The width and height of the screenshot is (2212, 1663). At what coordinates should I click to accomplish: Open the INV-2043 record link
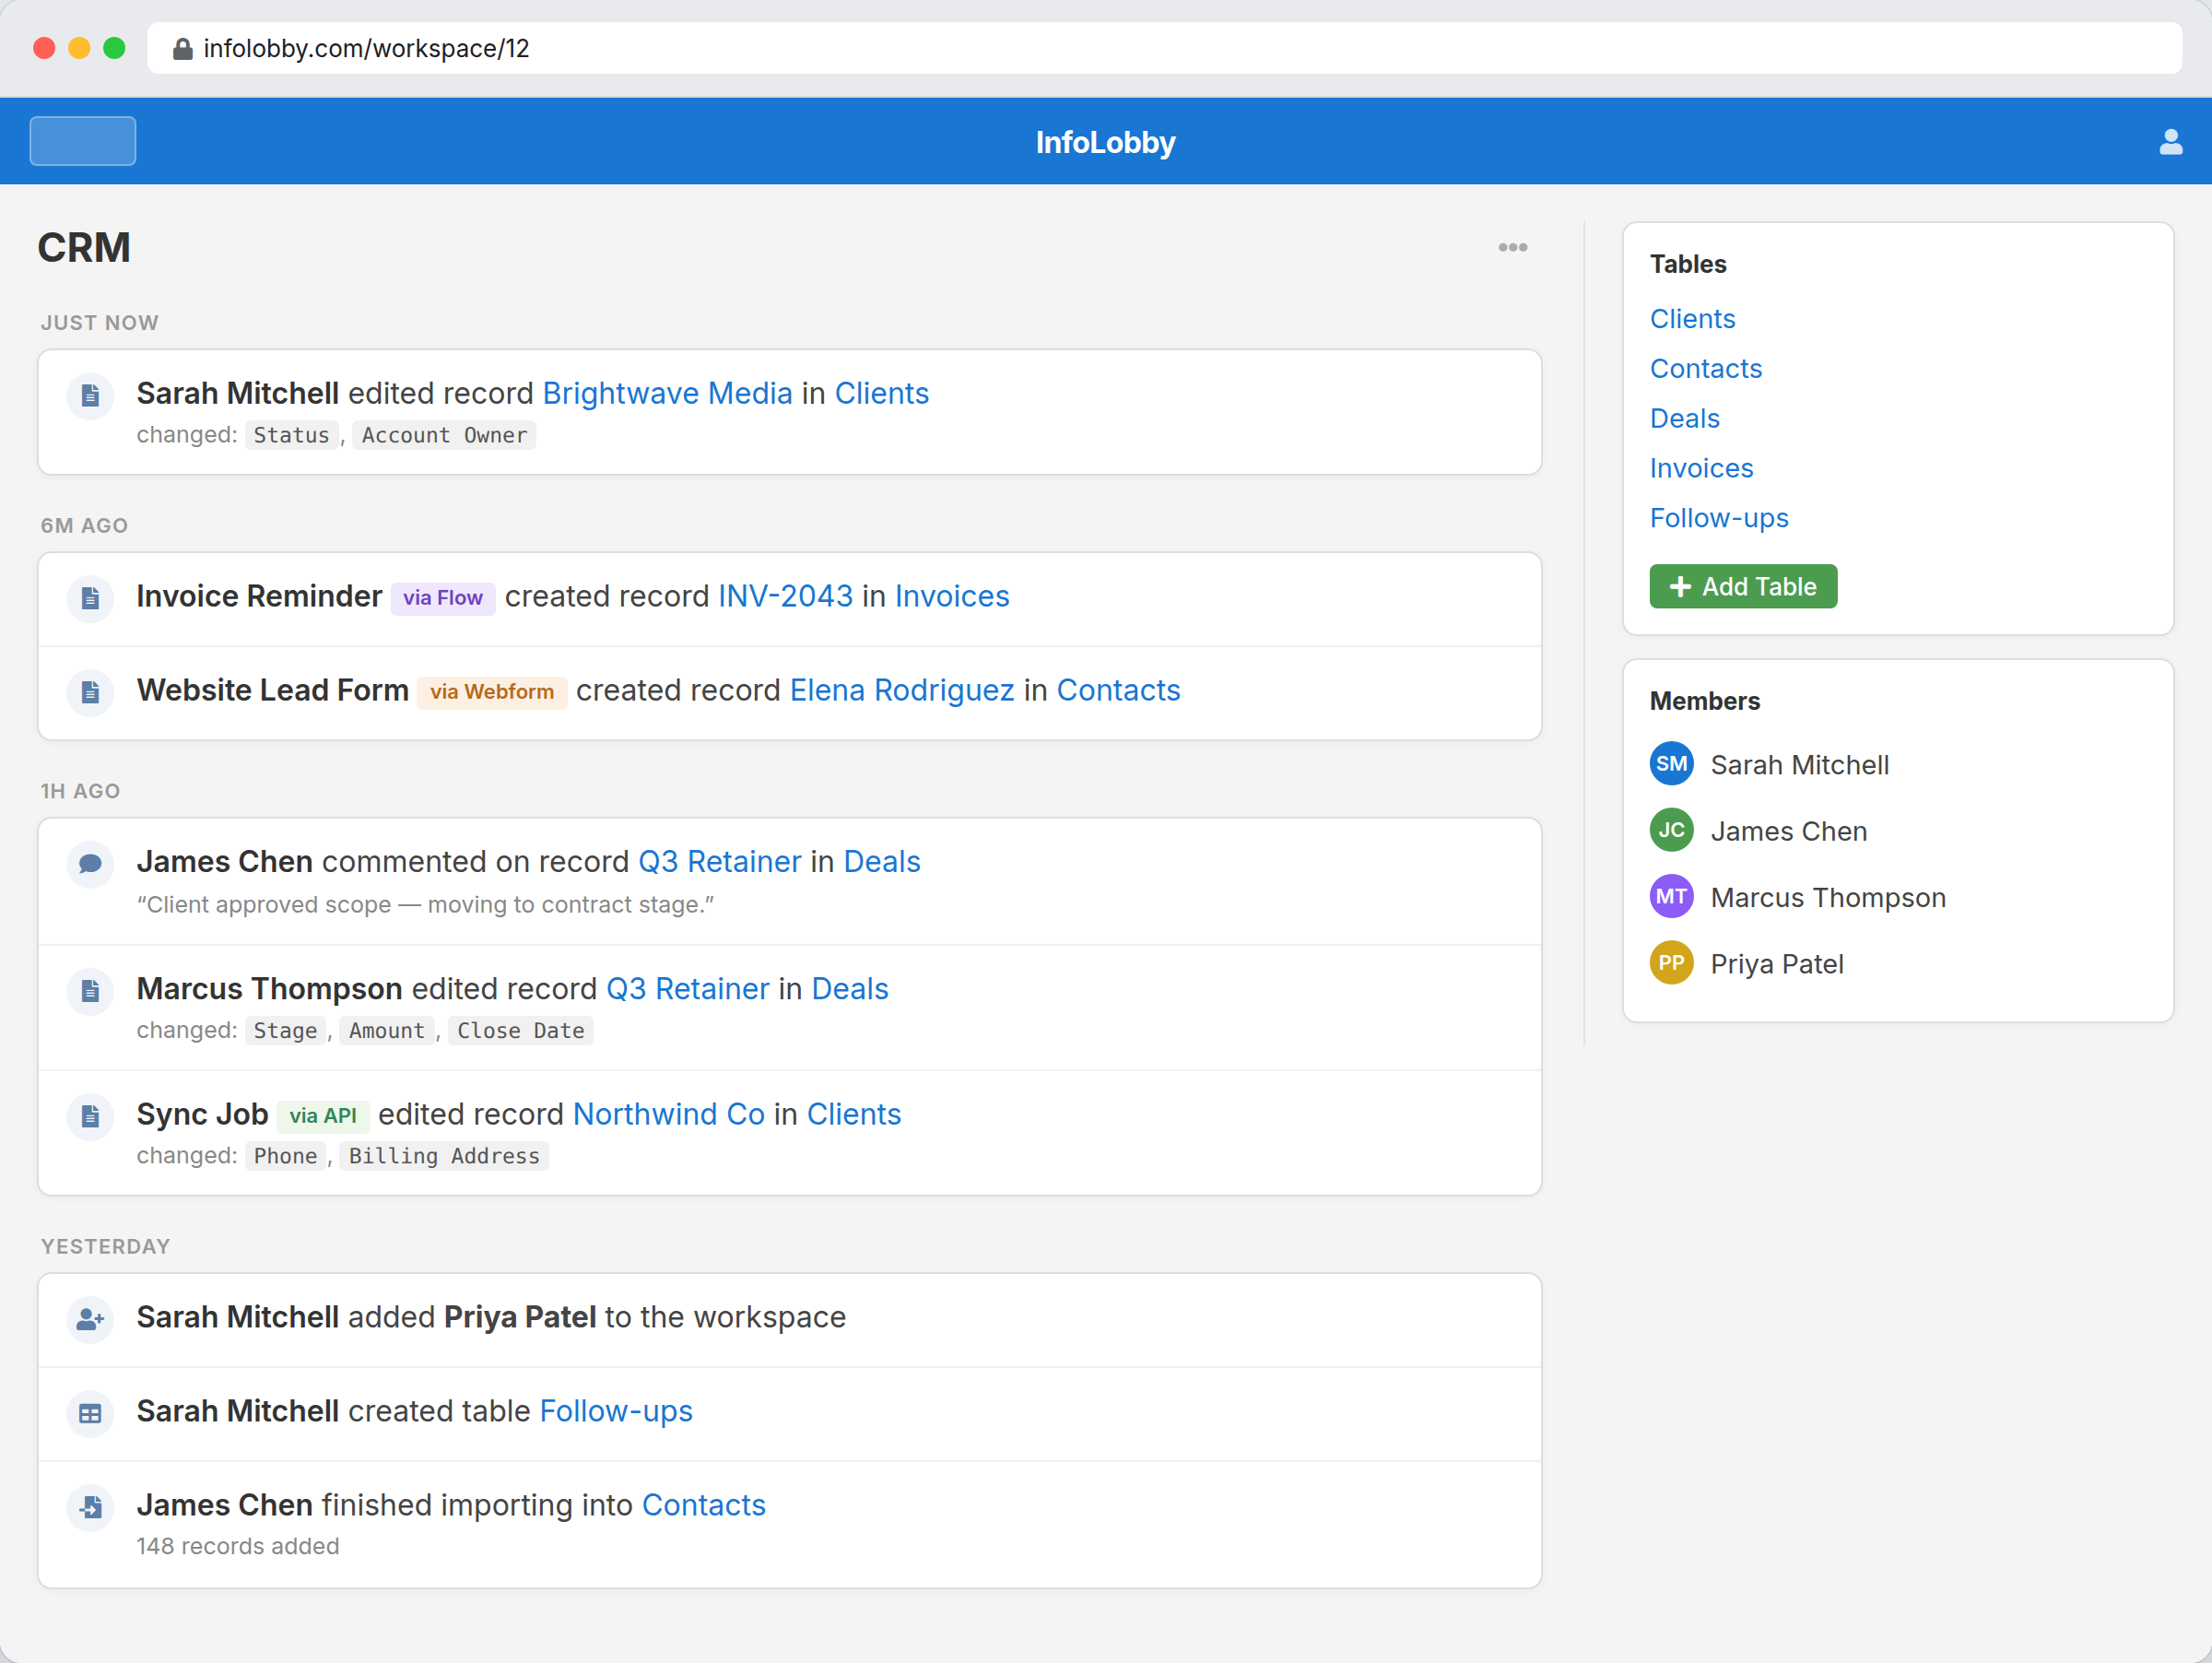[785, 597]
